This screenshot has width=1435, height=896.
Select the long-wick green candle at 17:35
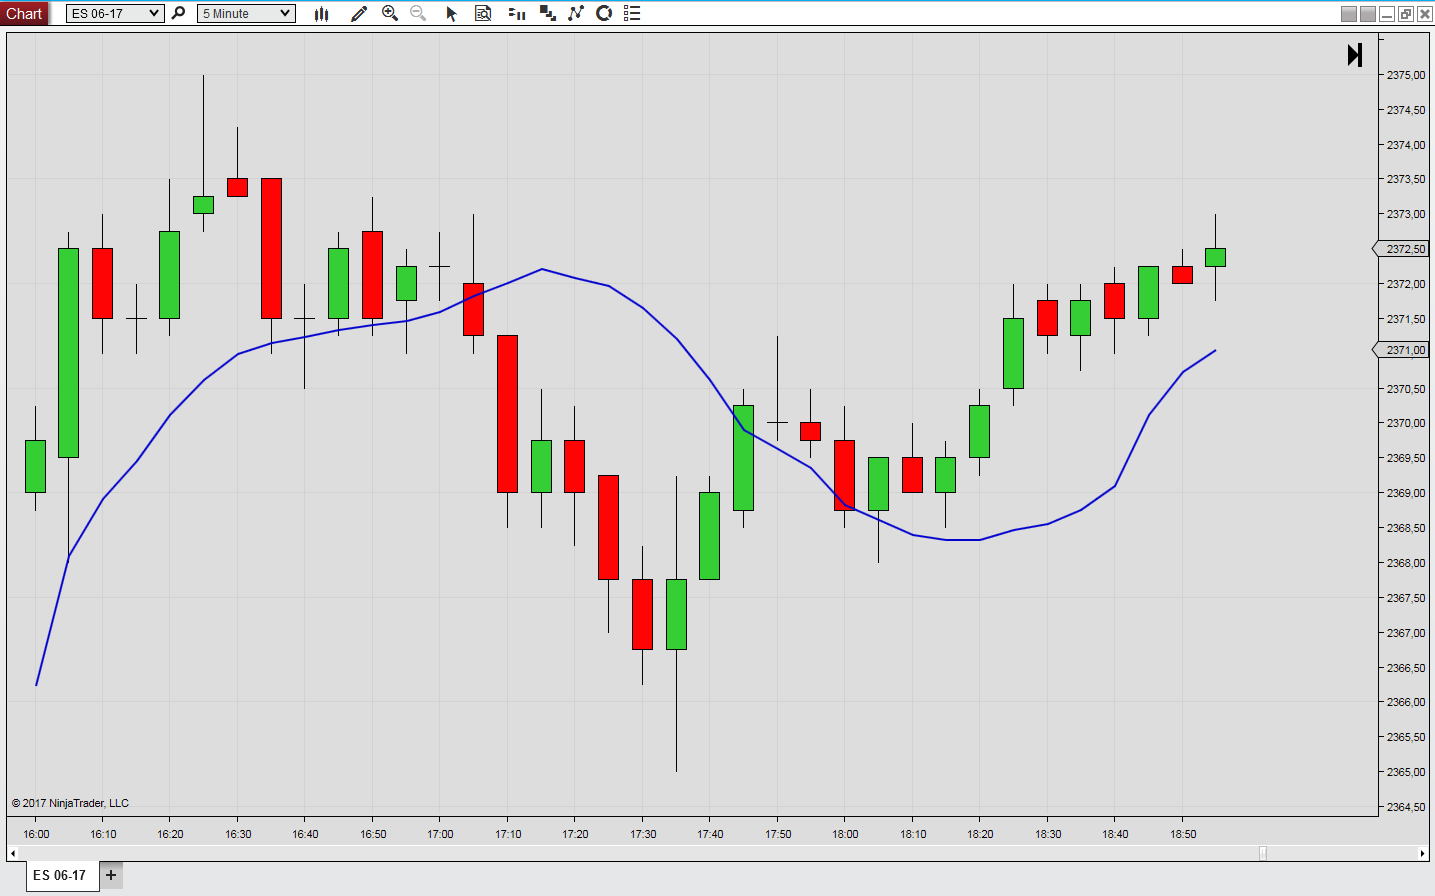coord(676,614)
